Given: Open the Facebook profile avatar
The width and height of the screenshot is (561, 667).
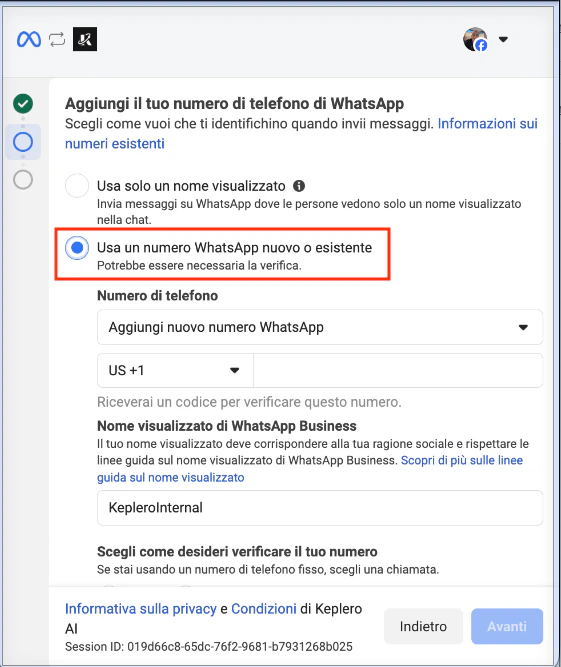Looking at the screenshot, I should coord(475,40).
